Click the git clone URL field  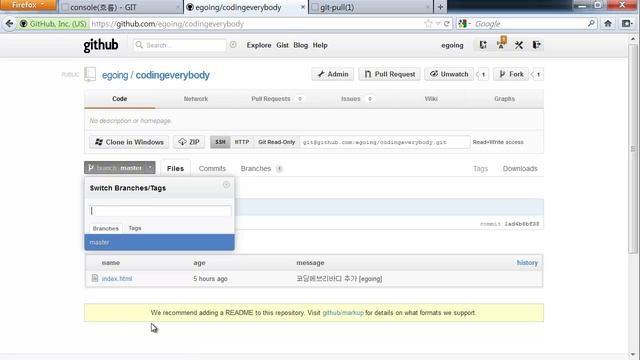385,142
